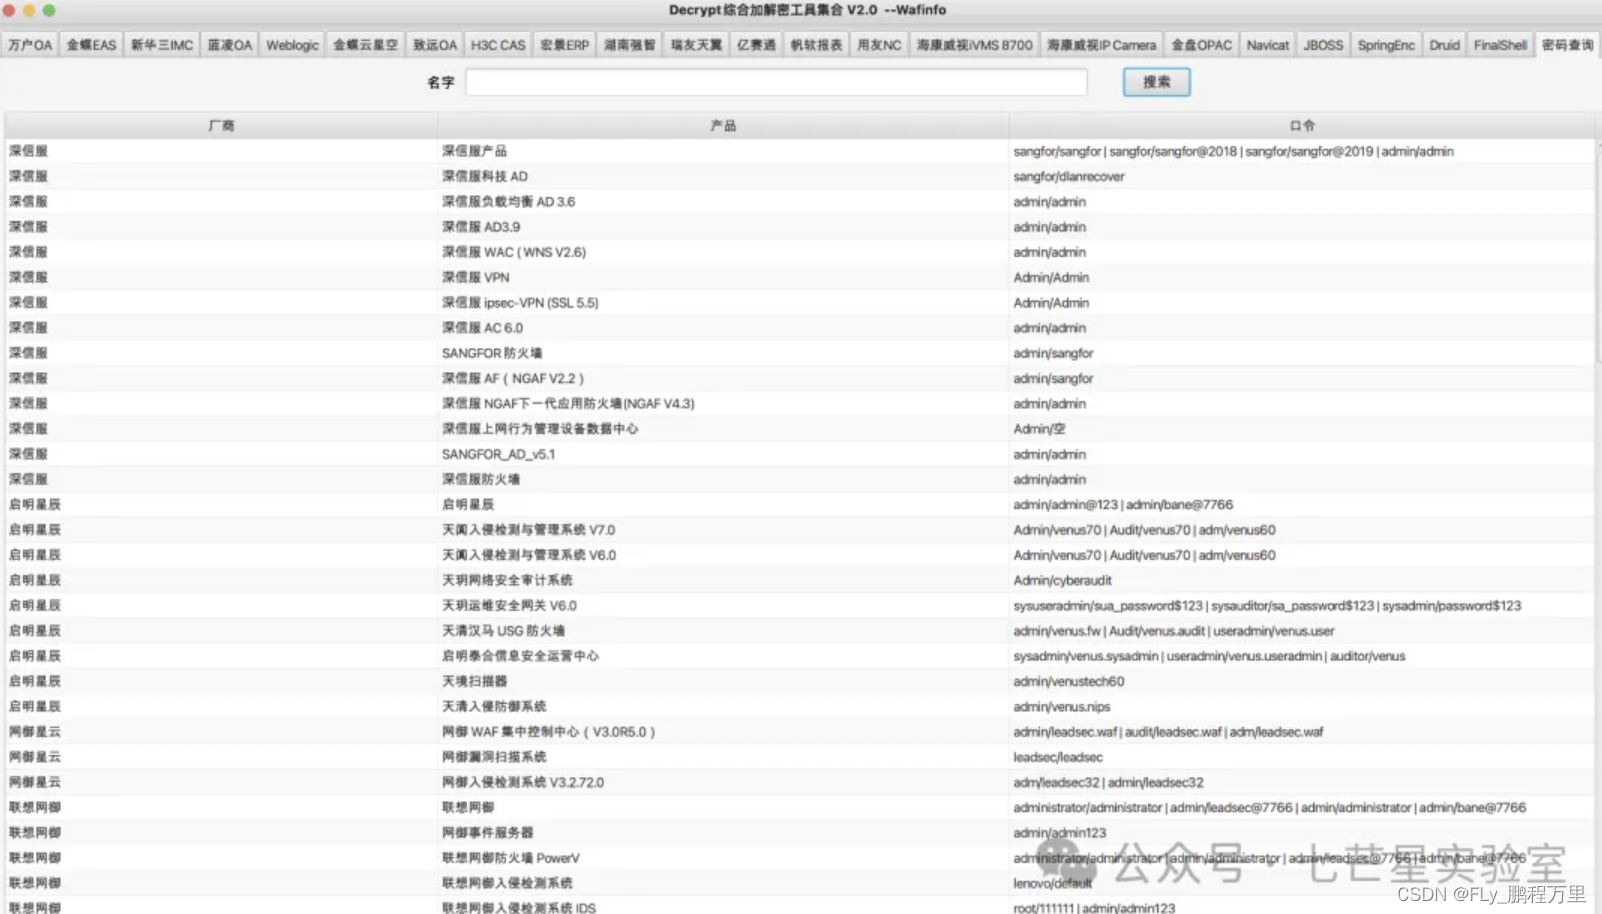Select the 深信服负载均衡 AD 3.6 row
This screenshot has width=1602, height=914.
point(800,201)
